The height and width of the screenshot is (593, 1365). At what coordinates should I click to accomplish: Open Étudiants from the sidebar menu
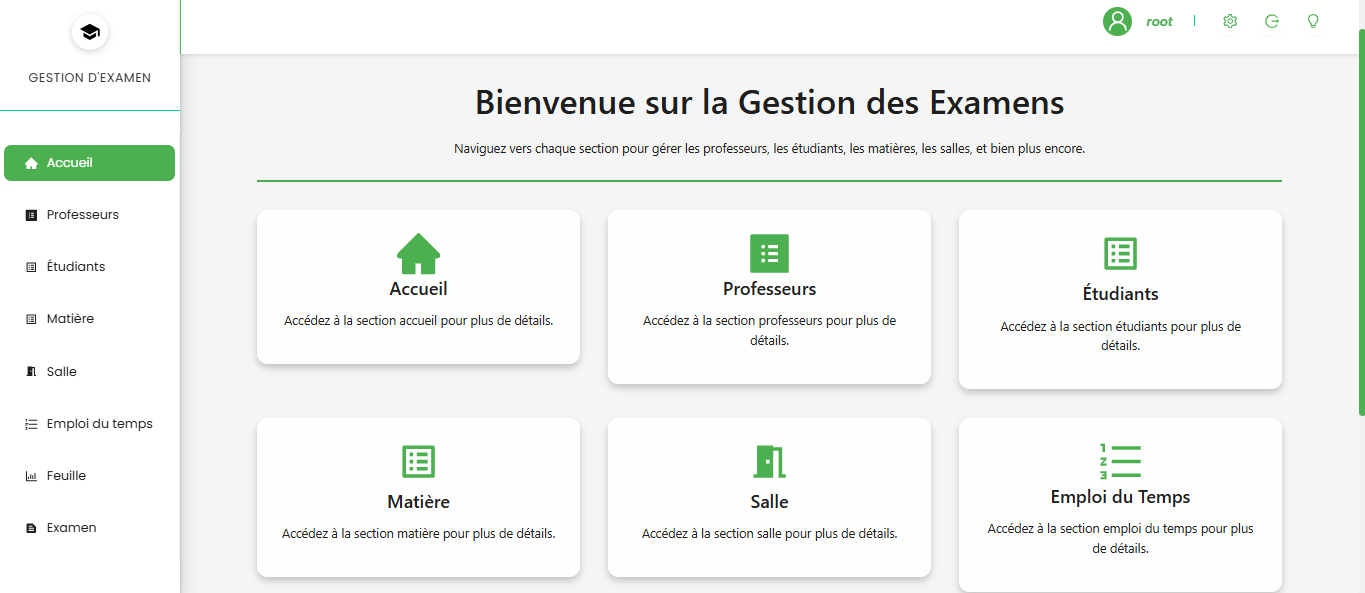(89, 267)
